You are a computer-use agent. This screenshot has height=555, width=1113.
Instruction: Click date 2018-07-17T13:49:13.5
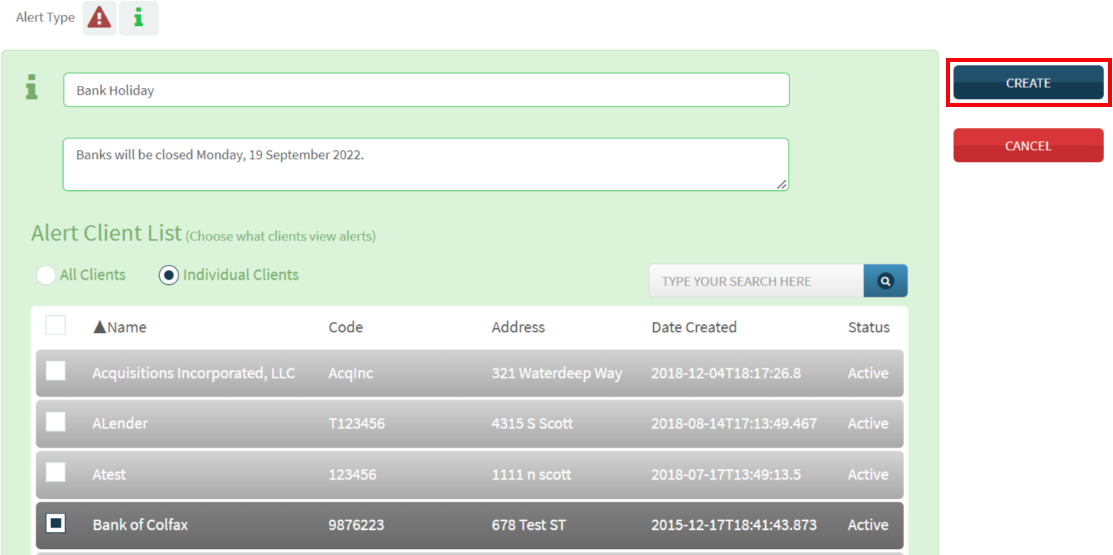pyautogui.click(x=726, y=475)
